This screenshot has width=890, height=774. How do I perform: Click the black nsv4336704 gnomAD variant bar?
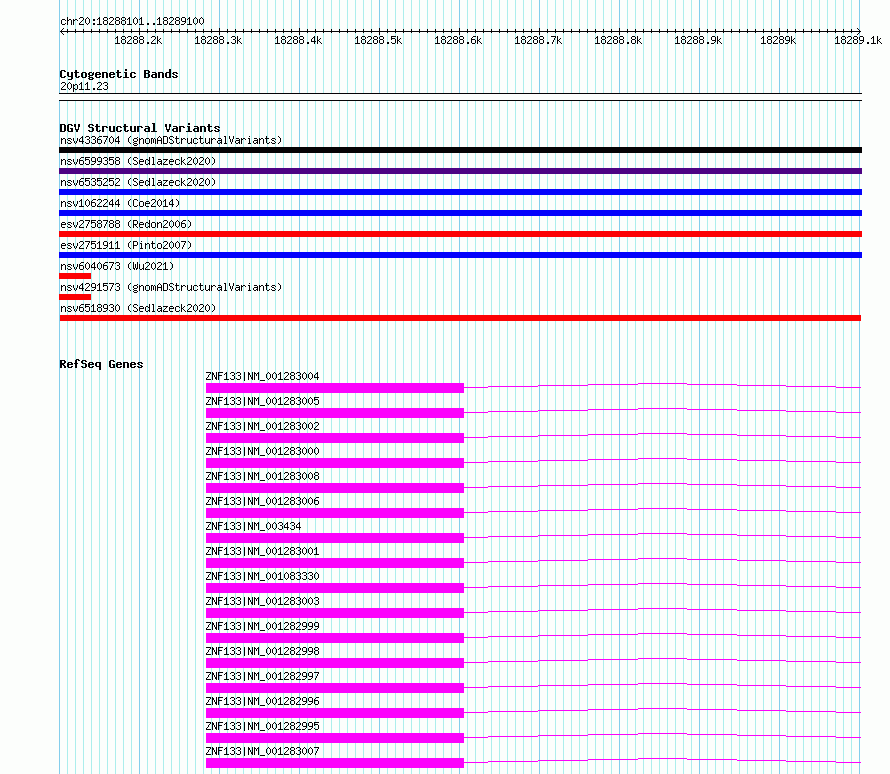460,150
